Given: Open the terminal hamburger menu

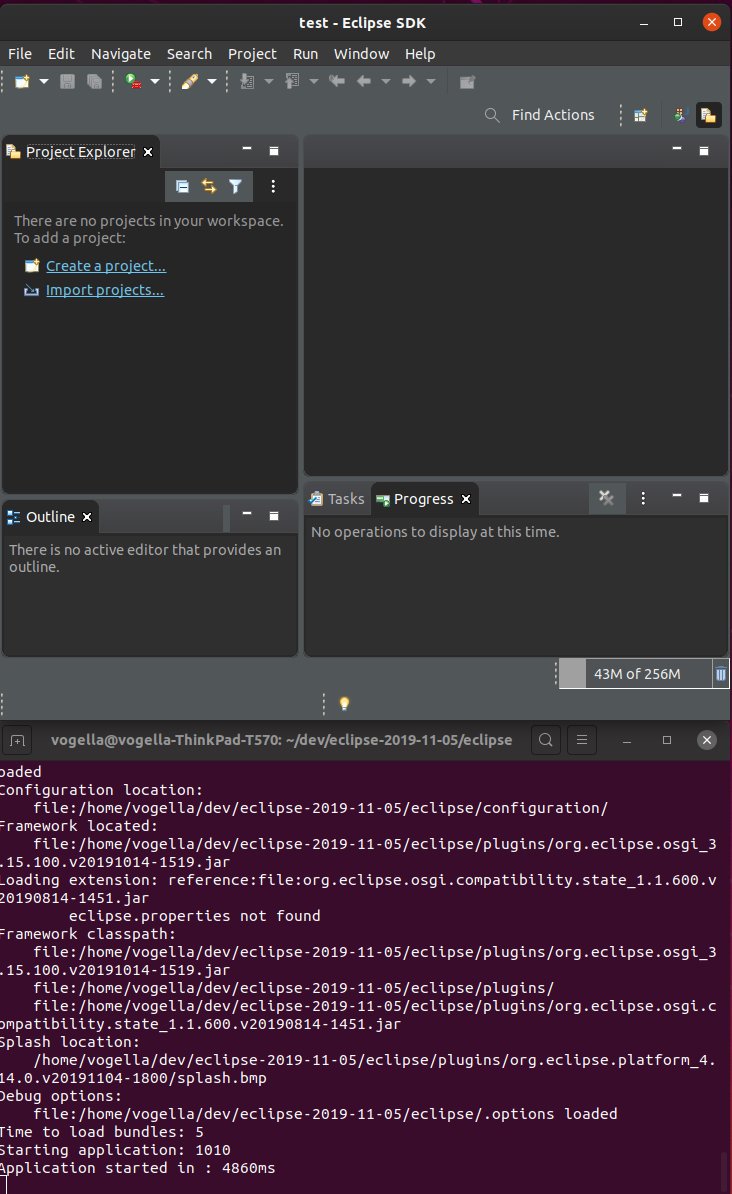Looking at the screenshot, I should tap(582, 740).
